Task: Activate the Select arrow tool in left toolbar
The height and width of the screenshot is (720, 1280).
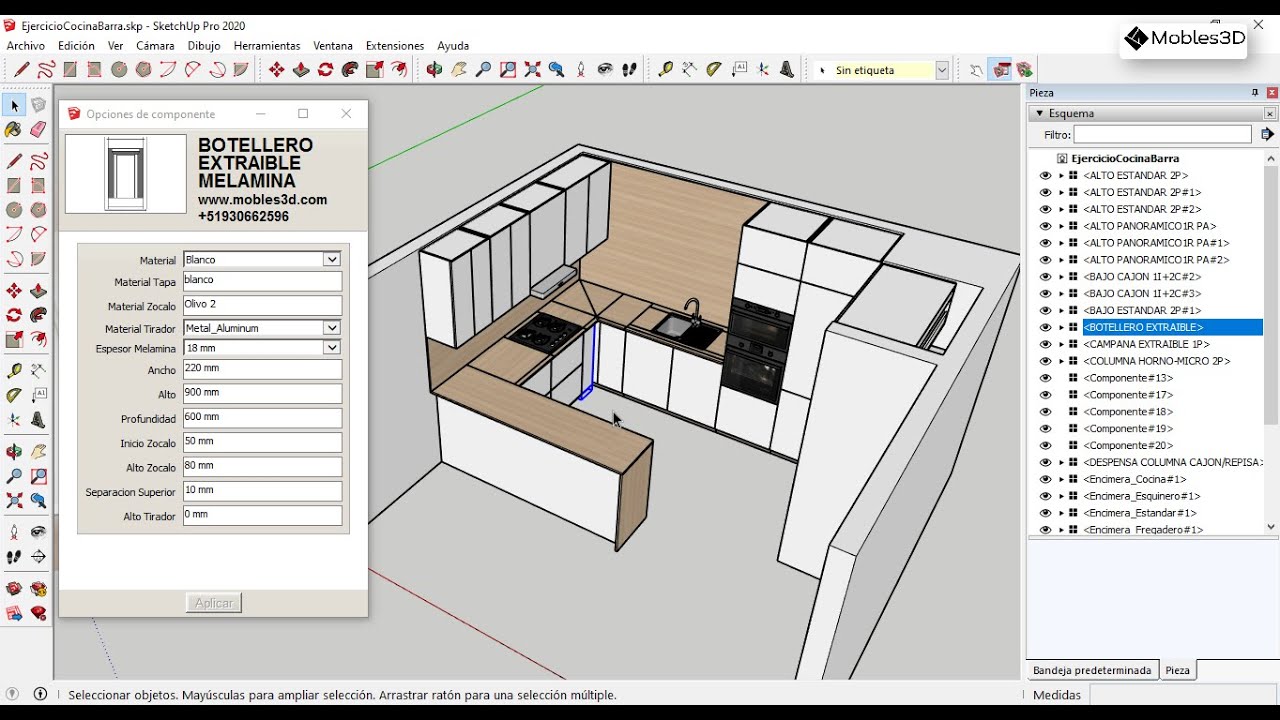Action: coord(14,105)
